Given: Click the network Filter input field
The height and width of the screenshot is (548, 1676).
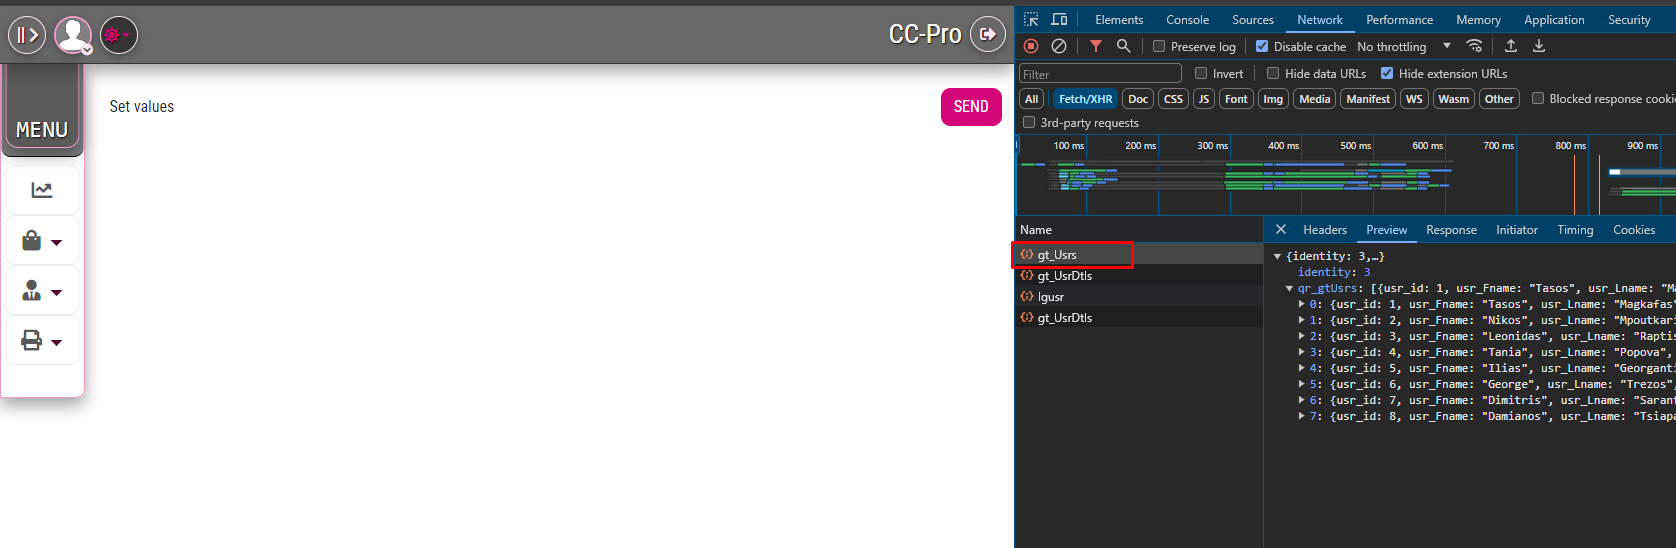Looking at the screenshot, I should [x=1100, y=74].
